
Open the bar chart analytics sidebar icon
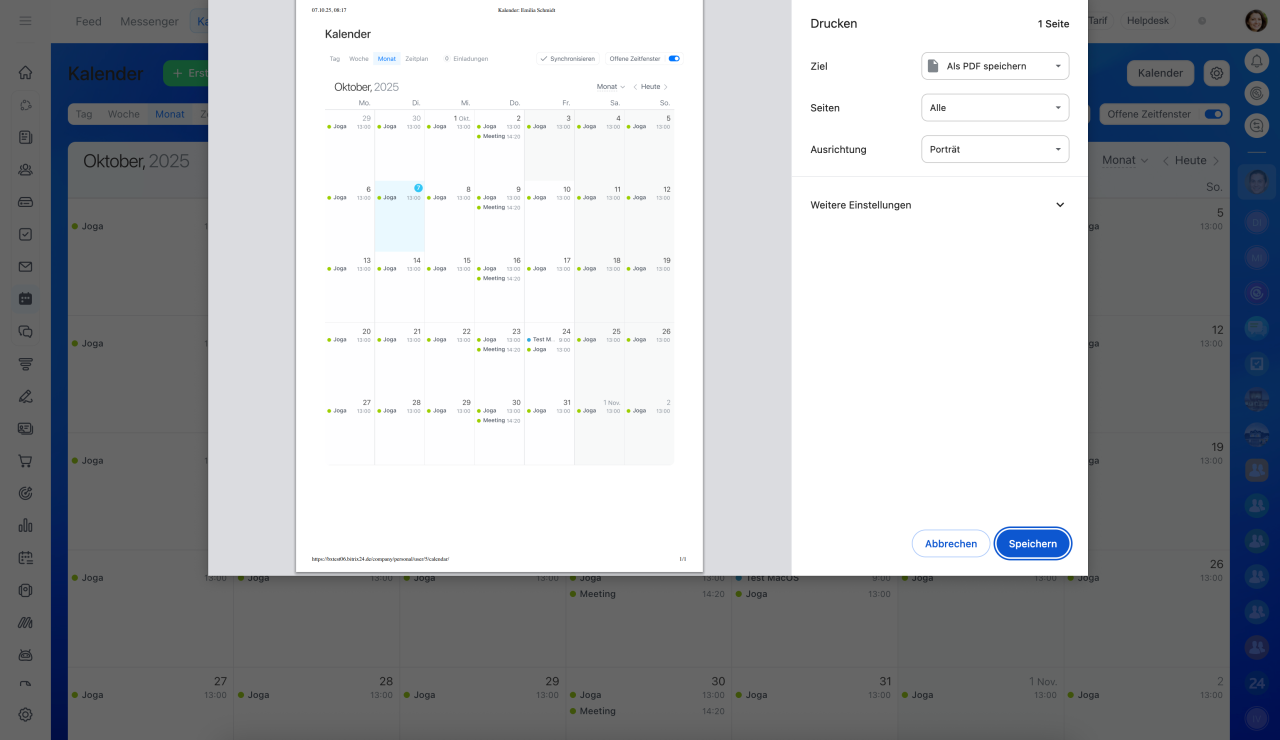(x=26, y=525)
